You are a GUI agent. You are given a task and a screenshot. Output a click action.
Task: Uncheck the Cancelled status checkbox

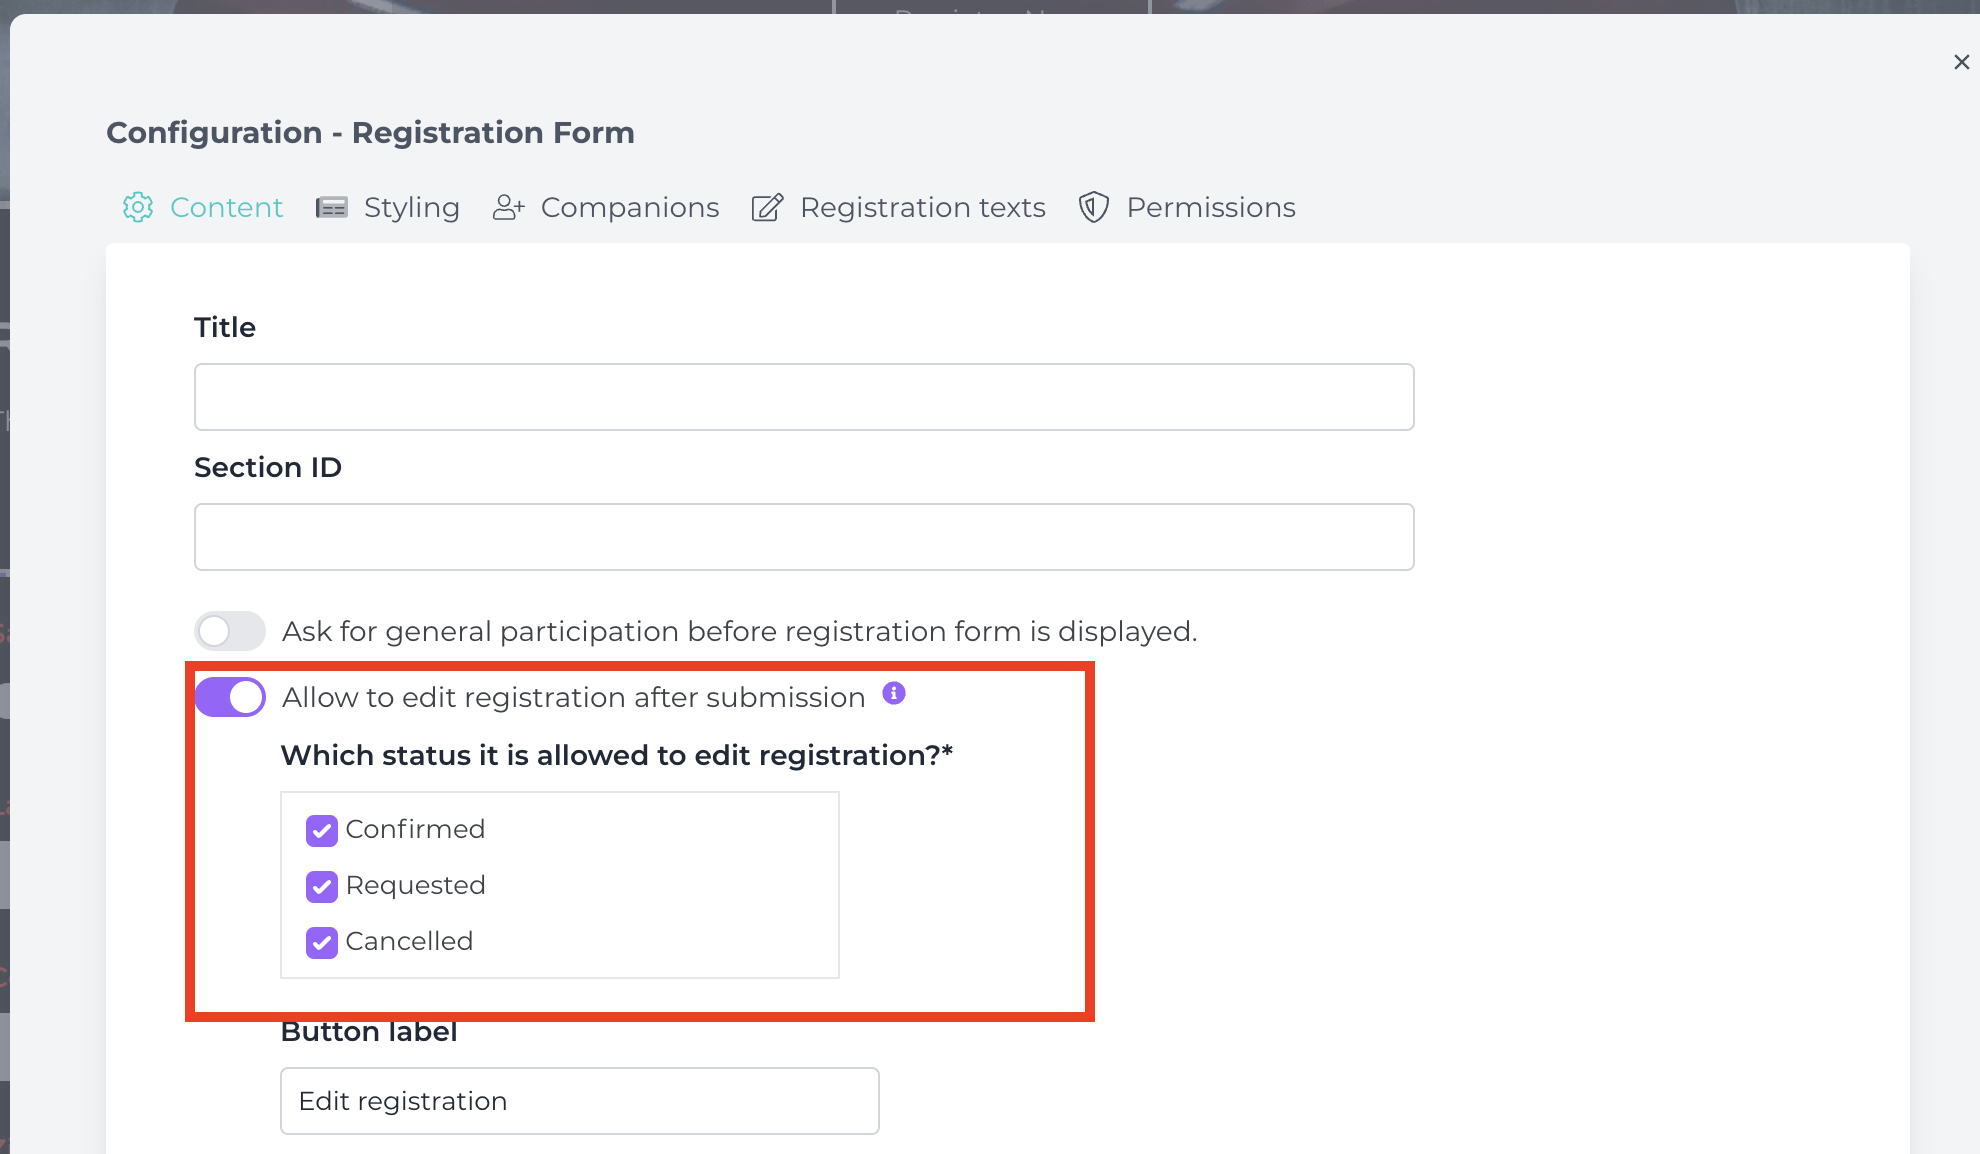321,942
